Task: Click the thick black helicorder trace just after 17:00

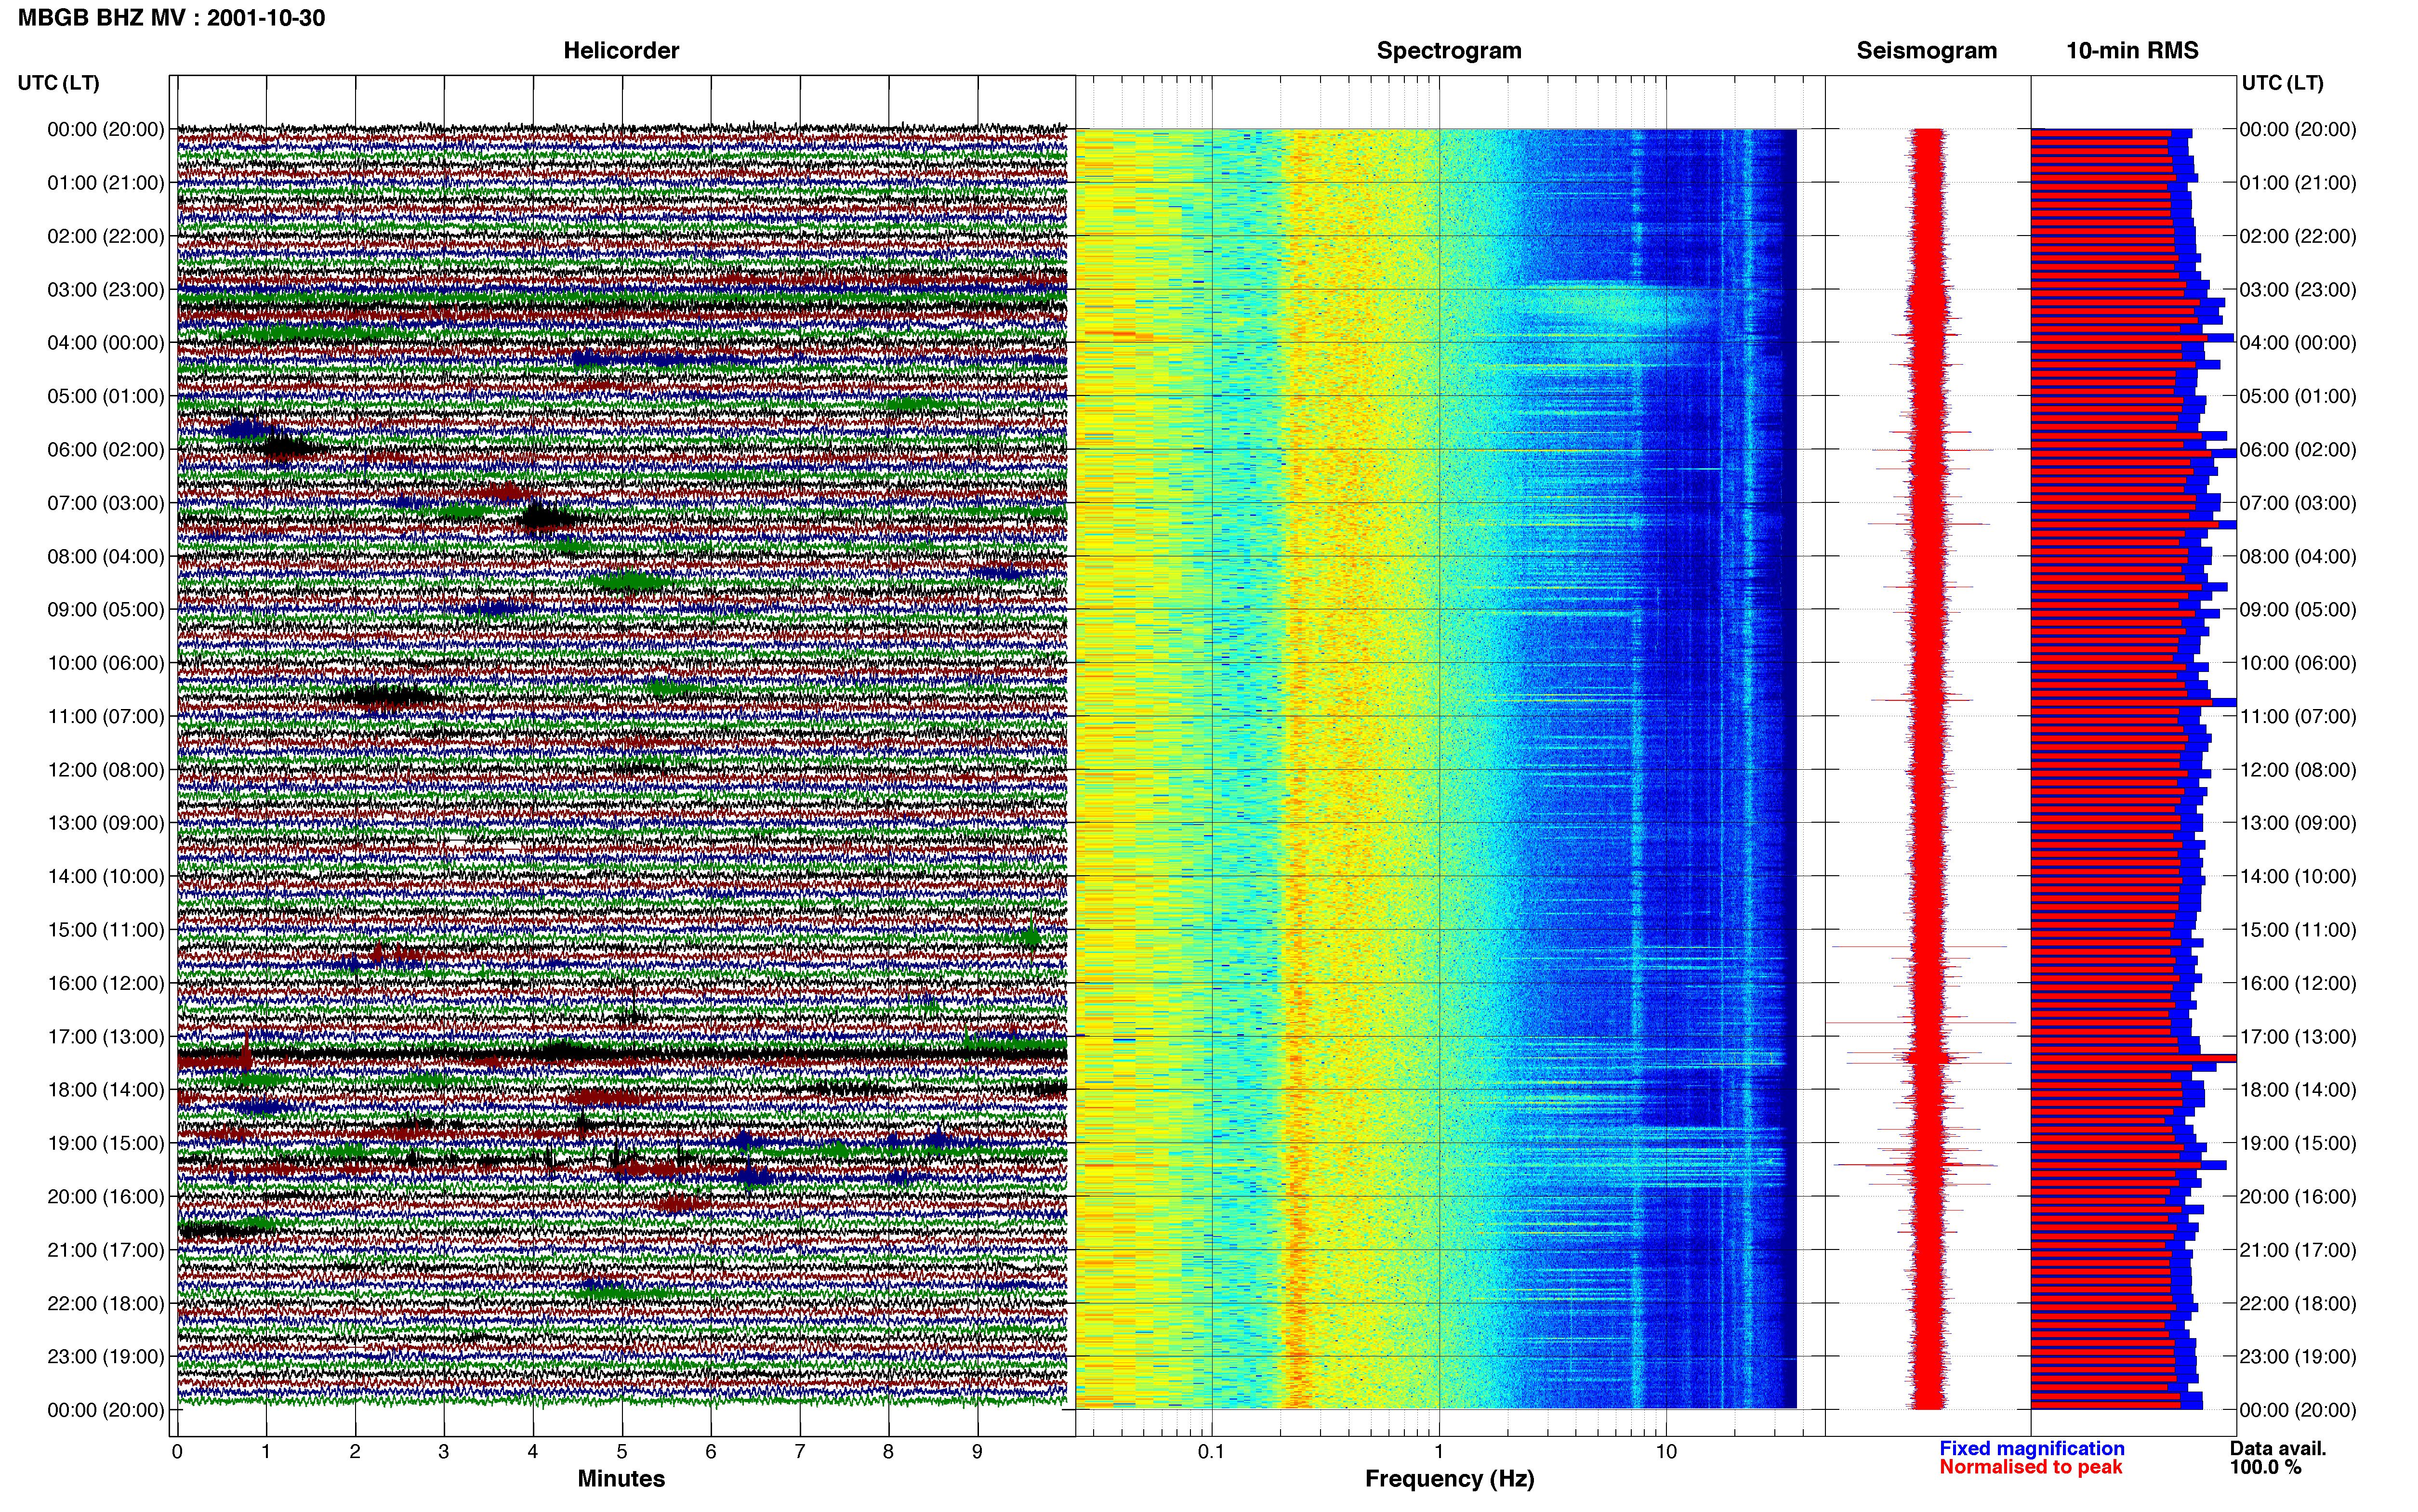Action: (621, 1054)
